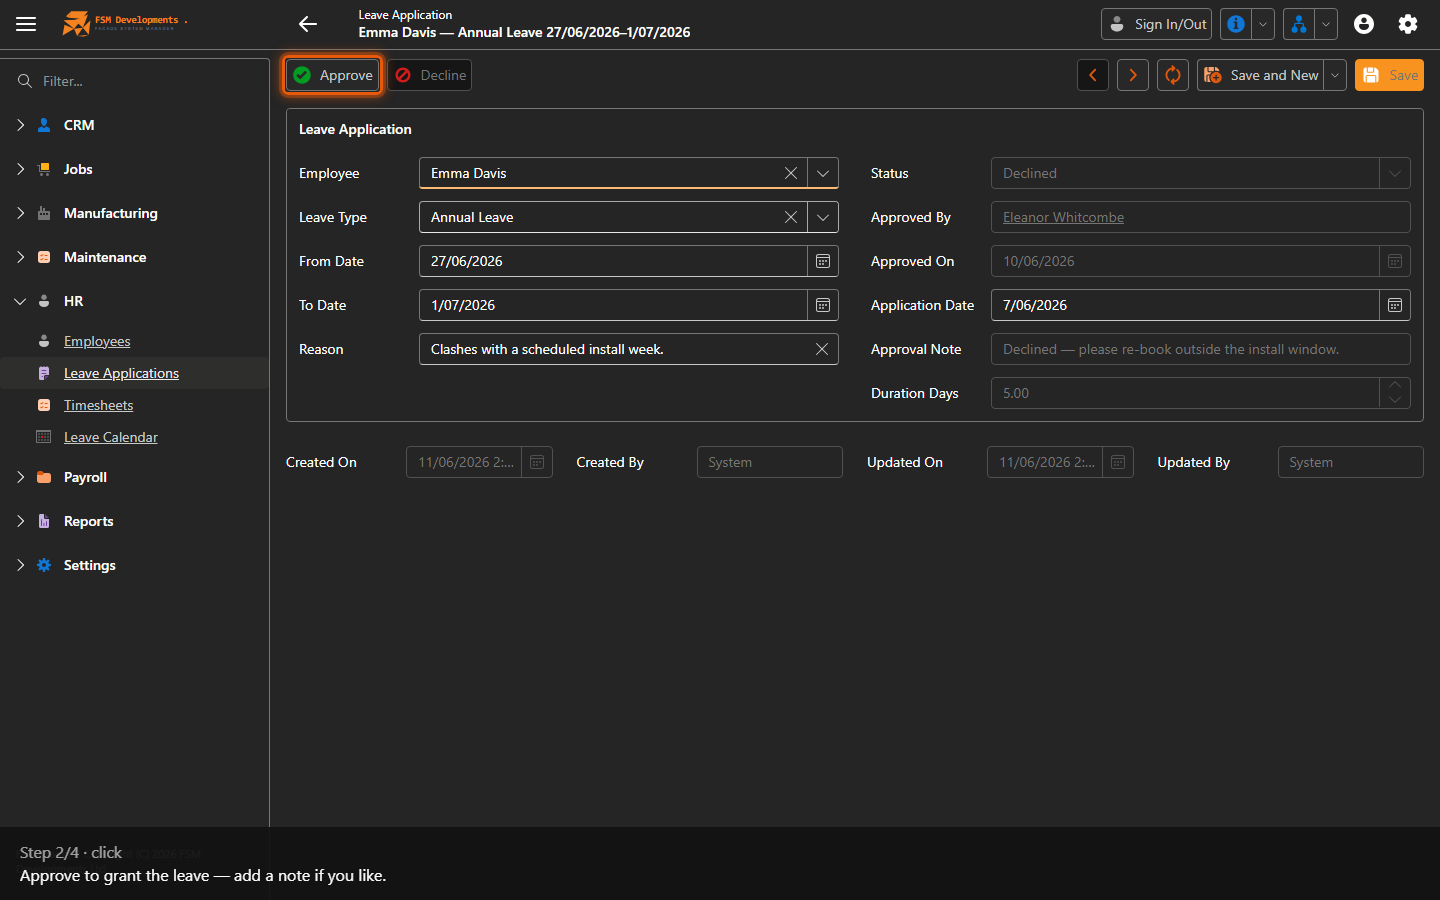Click Save and New
Screen dimensions: 1440x900
coord(1260,75)
